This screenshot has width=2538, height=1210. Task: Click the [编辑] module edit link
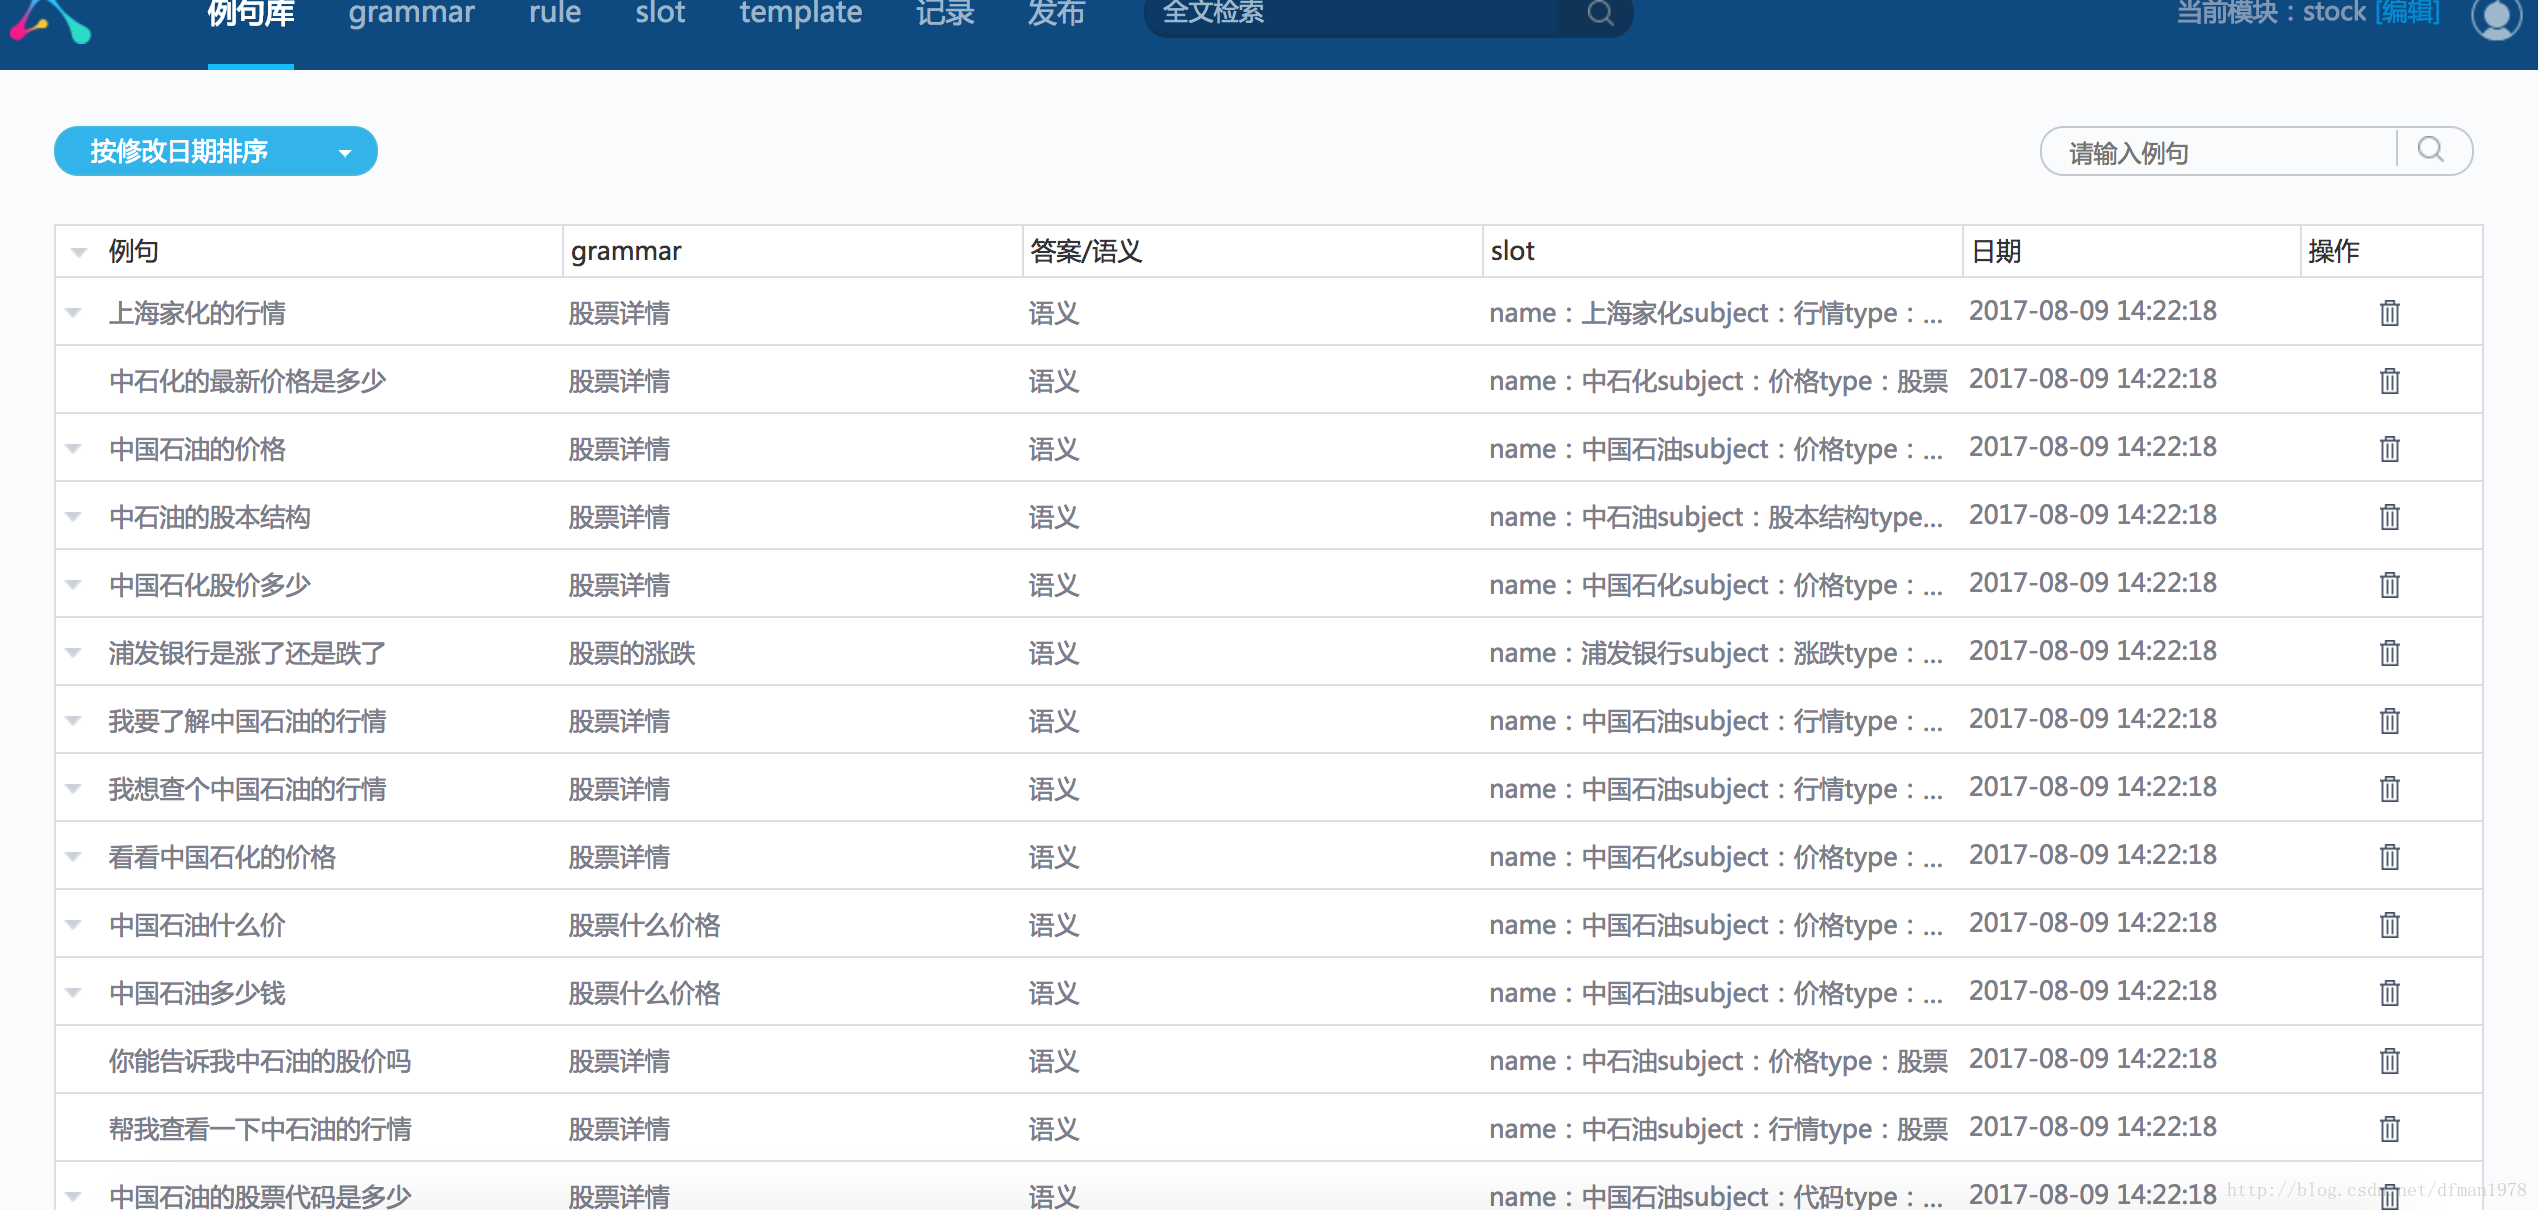pyautogui.click(x=2407, y=13)
